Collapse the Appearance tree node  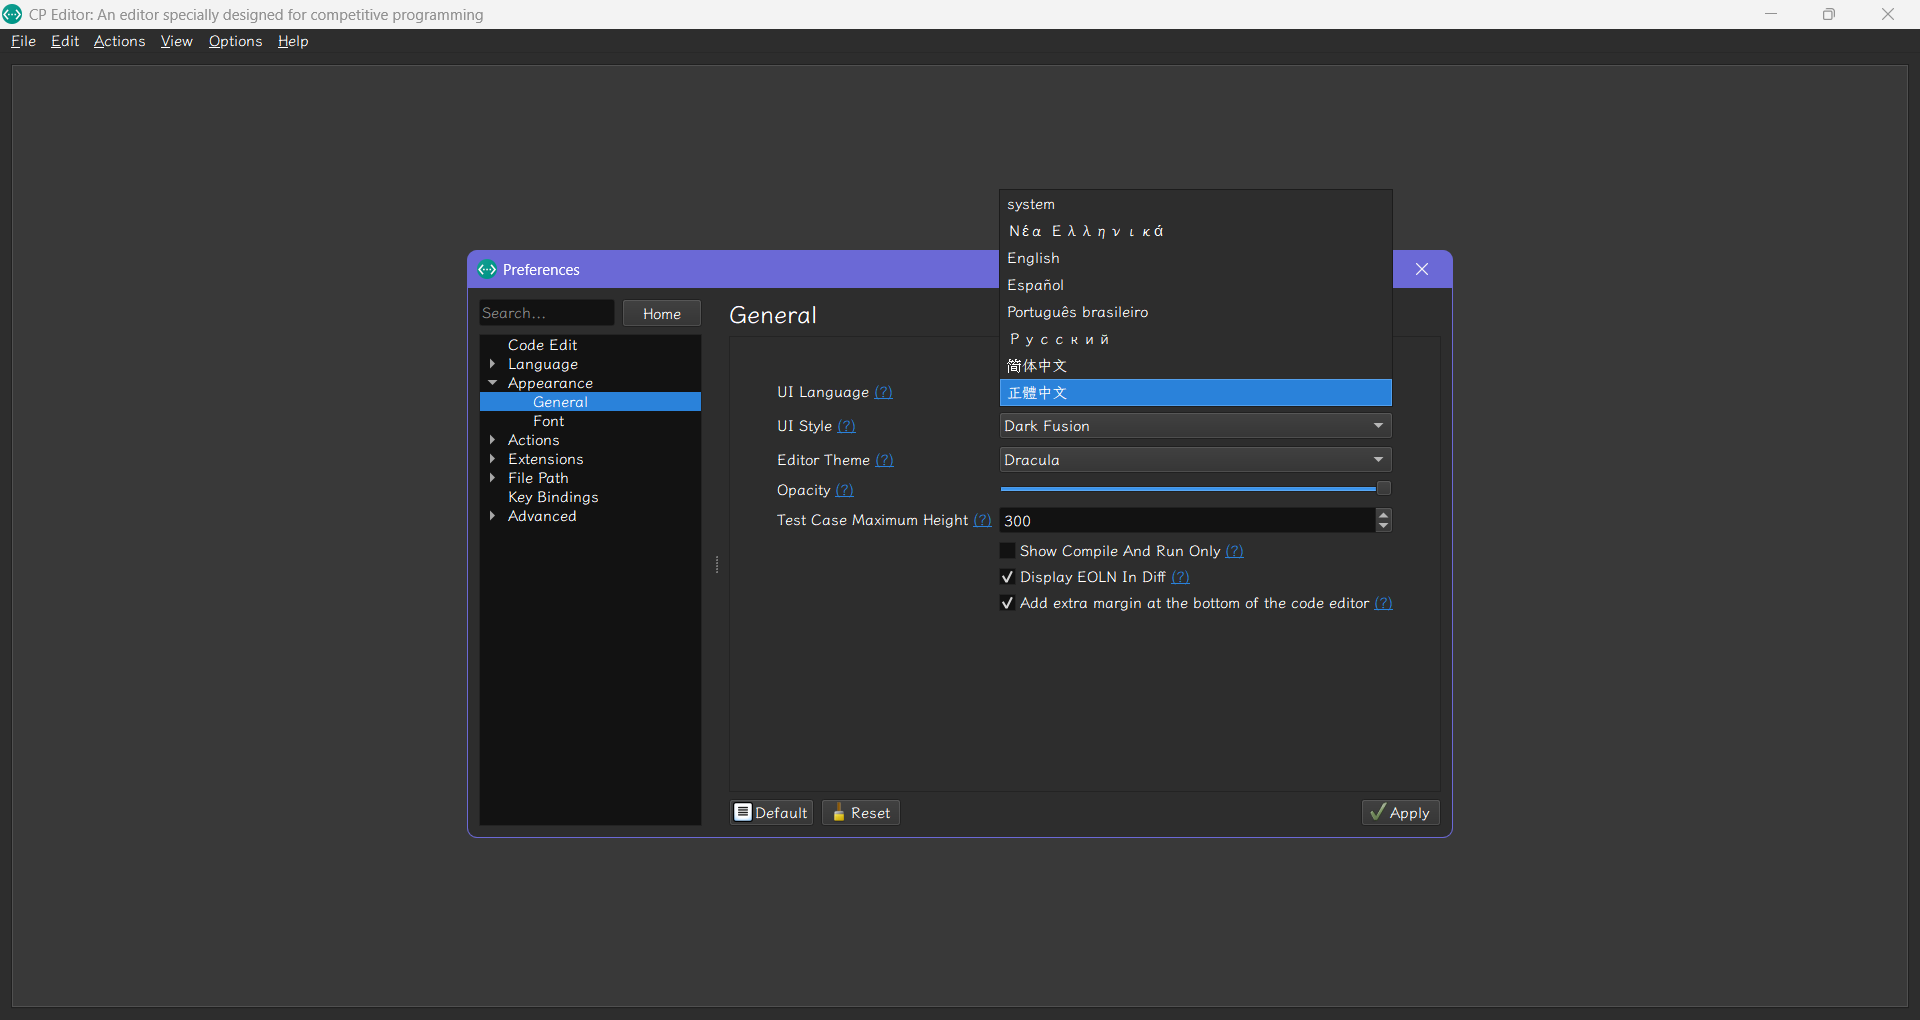coord(493,383)
